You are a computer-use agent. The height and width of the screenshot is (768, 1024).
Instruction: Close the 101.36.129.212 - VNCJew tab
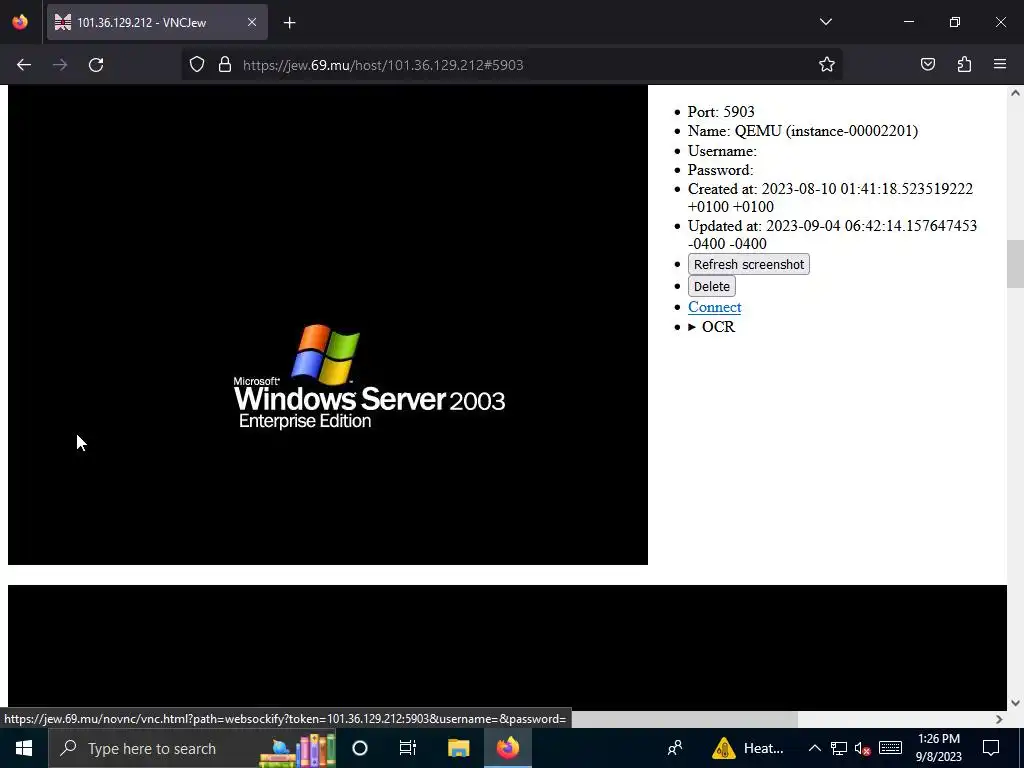point(251,22)
